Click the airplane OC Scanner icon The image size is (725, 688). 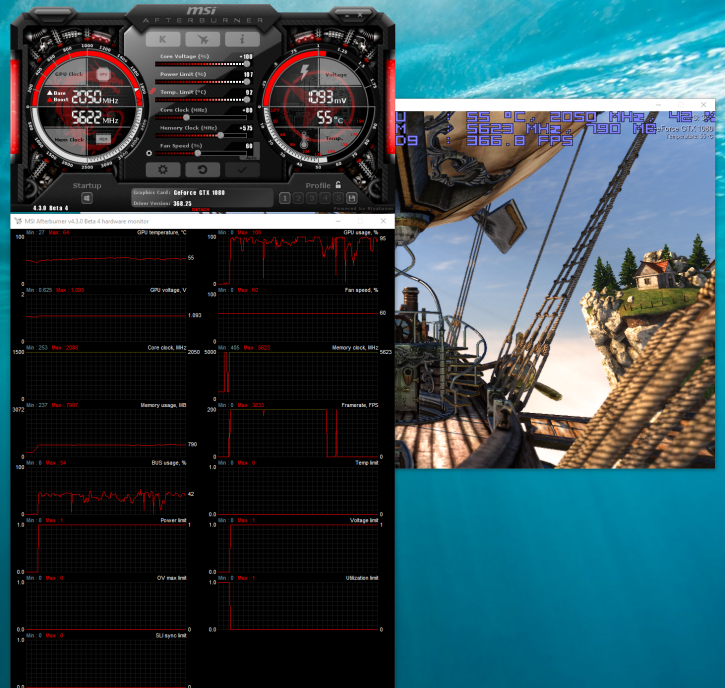[203, 39]
